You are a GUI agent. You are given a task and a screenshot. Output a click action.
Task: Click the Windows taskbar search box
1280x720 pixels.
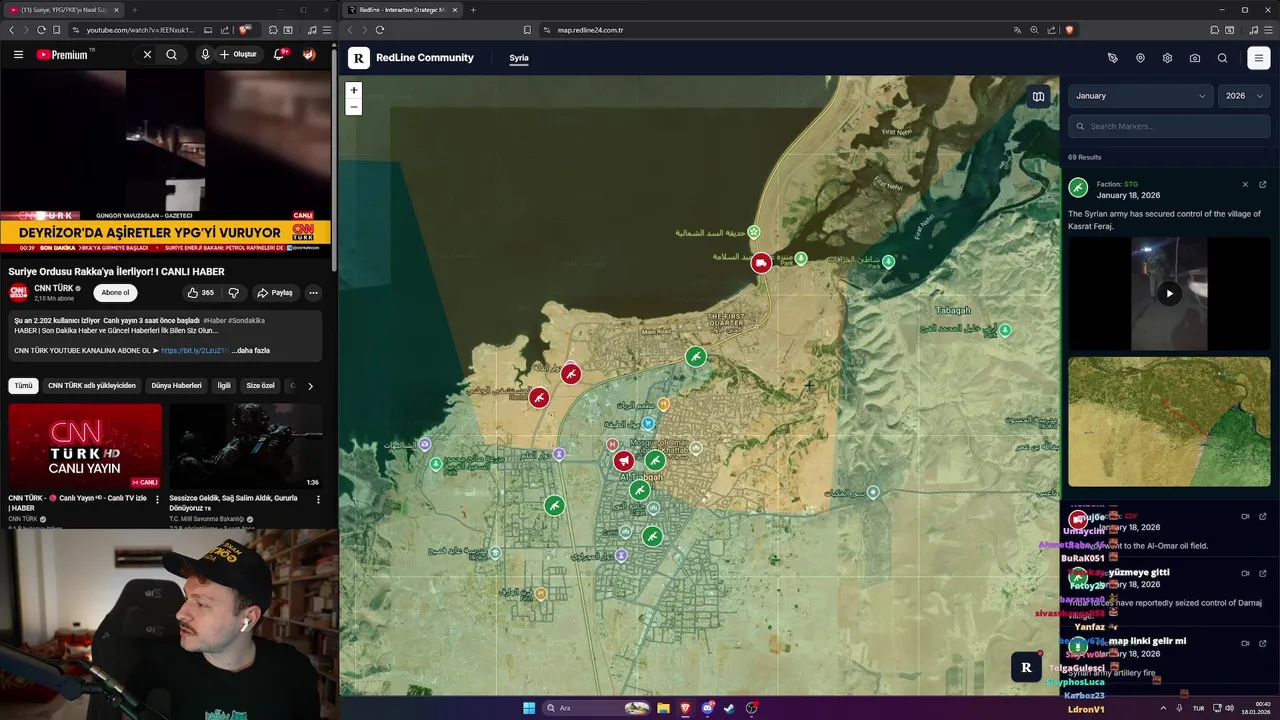(597, 708)
